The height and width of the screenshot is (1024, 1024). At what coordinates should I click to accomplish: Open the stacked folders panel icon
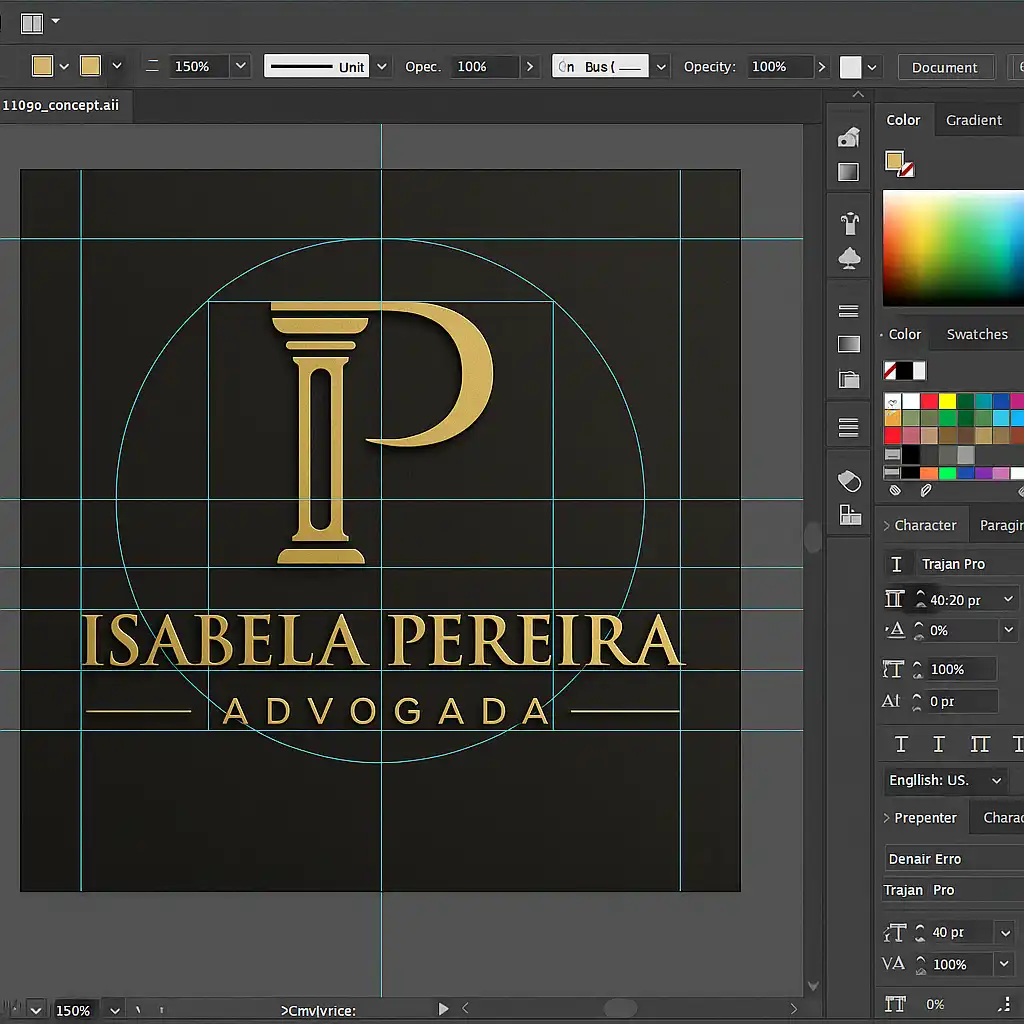coord(849,379)
